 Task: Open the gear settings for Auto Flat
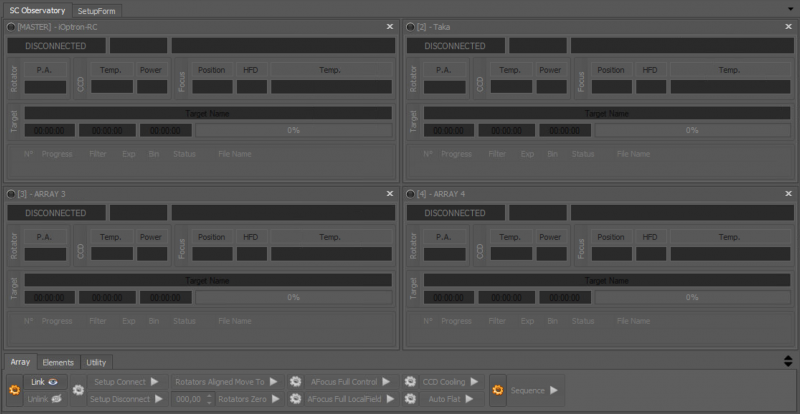(x=410, y=399)
